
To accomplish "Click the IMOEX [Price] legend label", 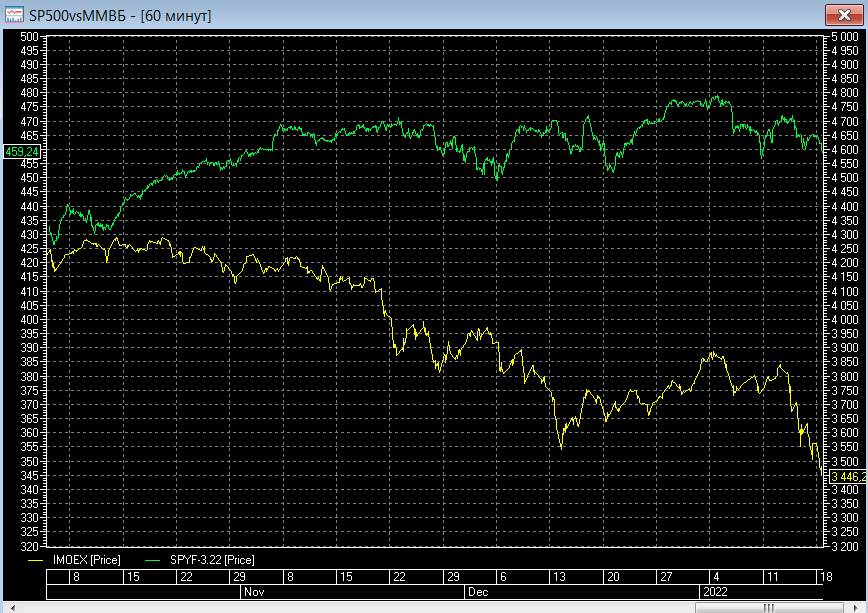I will 86,560.
